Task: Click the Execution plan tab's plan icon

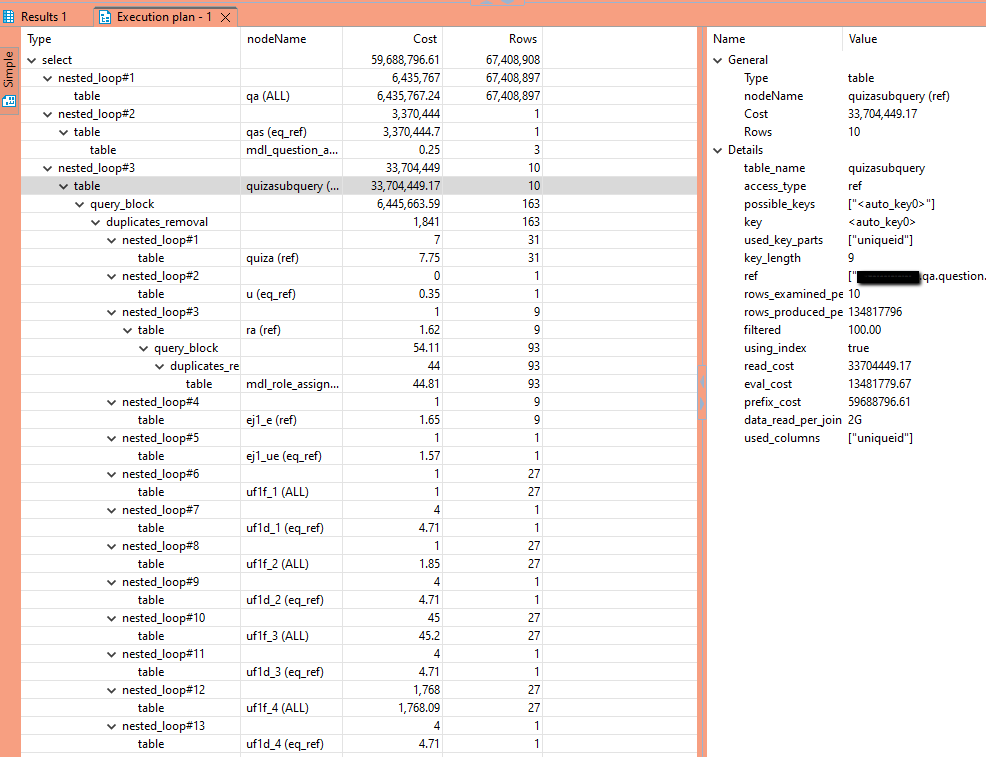Action: pyautogui.click(x=105, y=17)
